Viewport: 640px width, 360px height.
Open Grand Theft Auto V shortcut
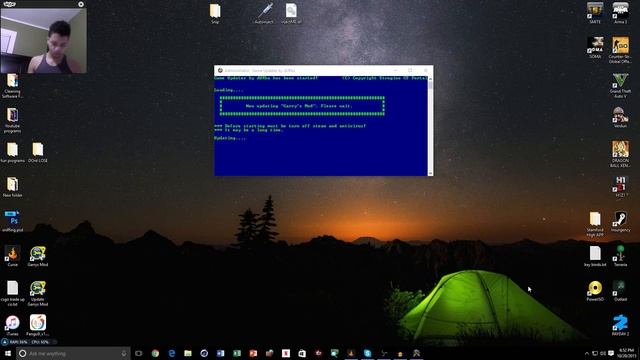(620, 85)
